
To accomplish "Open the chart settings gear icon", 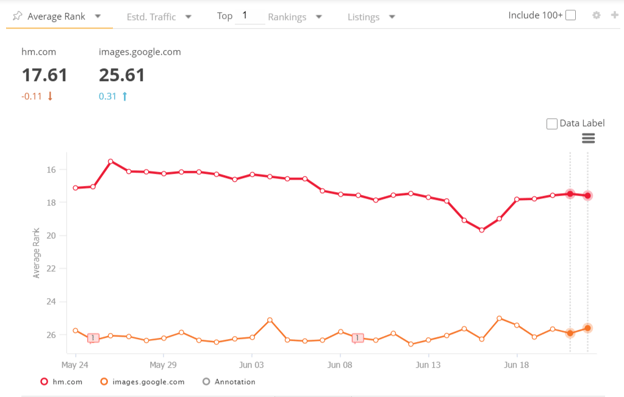I will coord(596,15).
